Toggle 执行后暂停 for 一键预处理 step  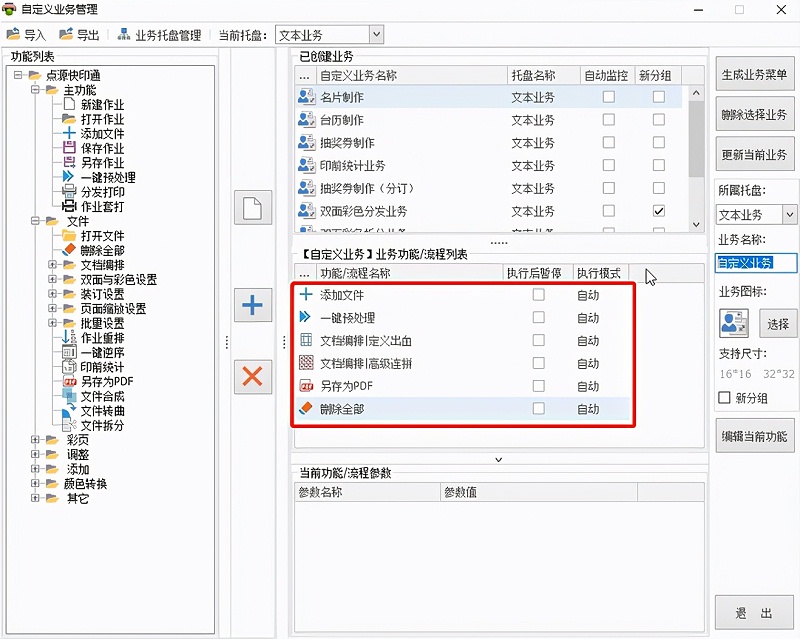tap(538, 317)
